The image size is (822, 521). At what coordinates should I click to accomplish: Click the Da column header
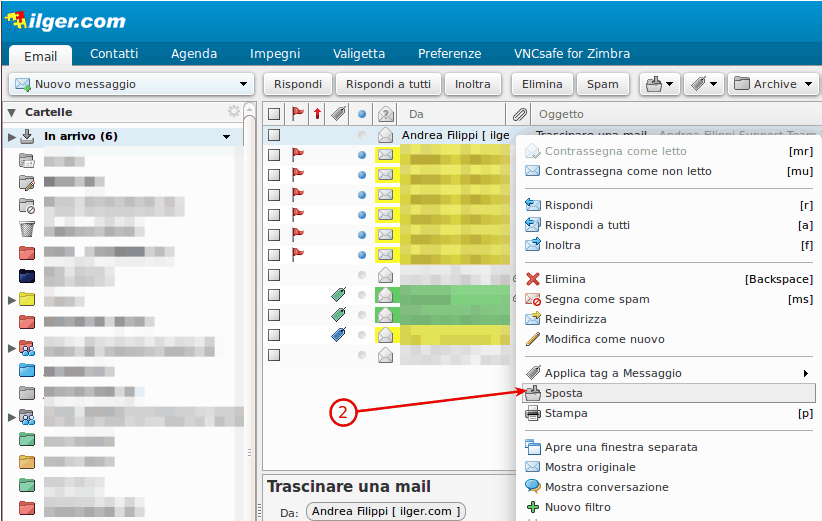(x=416, y=114)
